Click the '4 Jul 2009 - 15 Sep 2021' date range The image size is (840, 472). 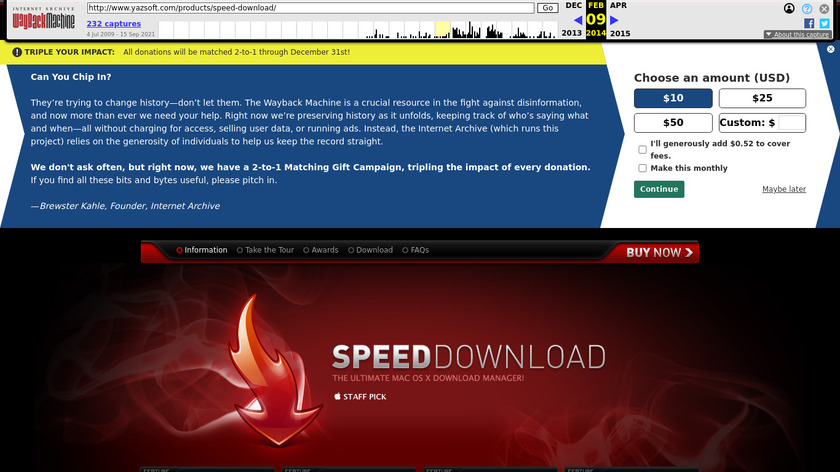coord(121,34)
